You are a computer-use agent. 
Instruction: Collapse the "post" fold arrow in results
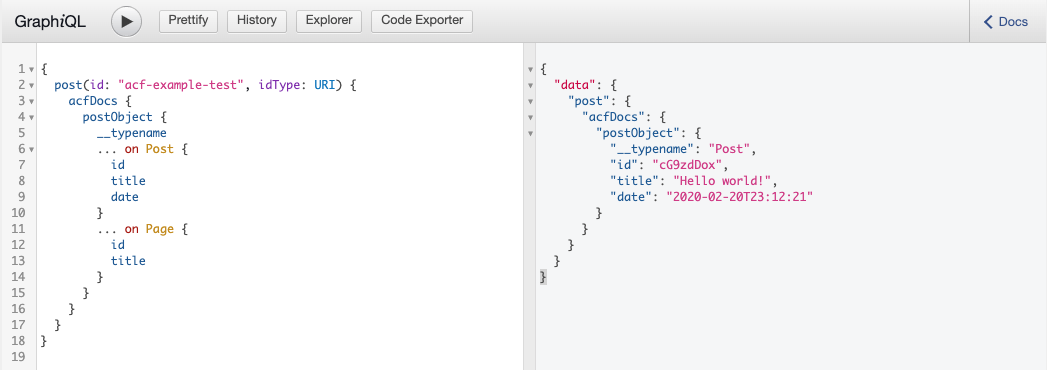pos(530,102)
